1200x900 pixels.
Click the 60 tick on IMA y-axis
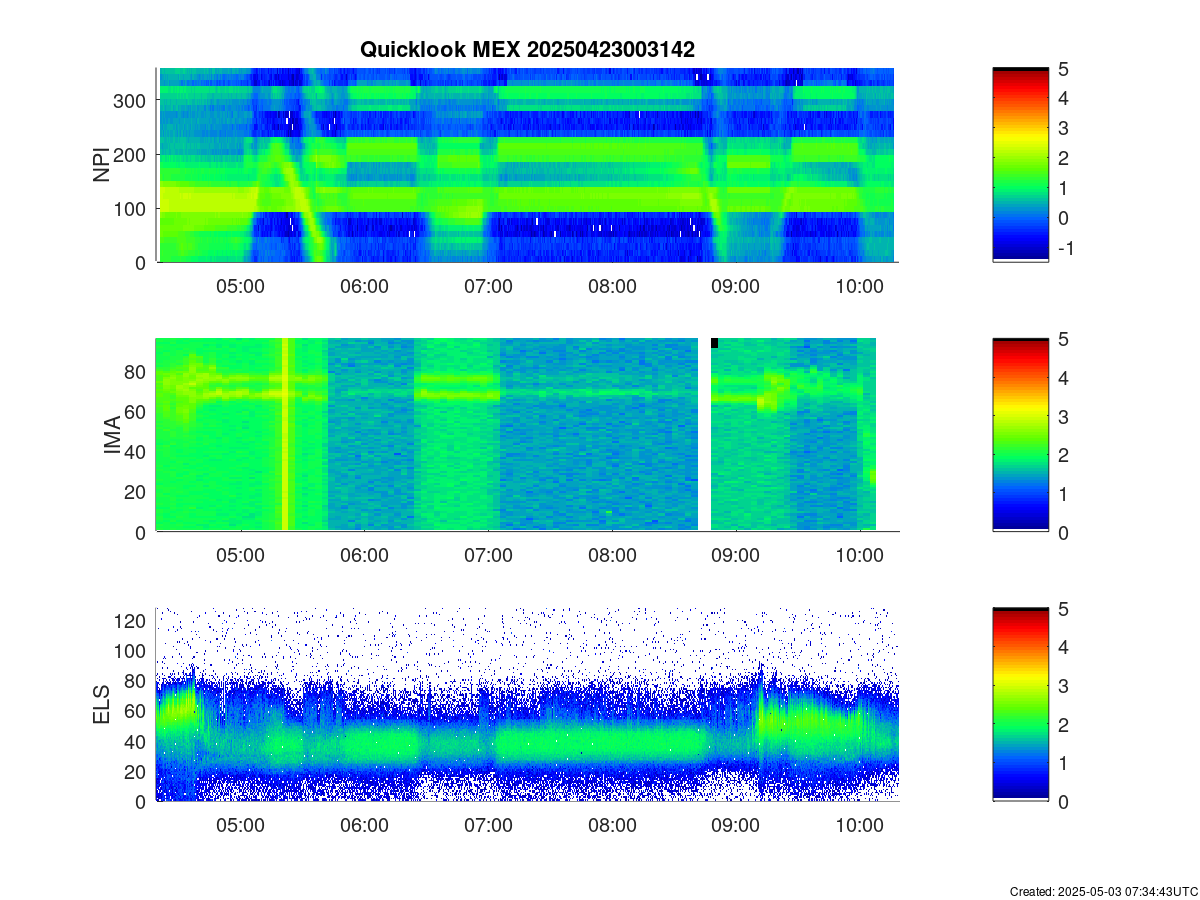click(x=136, y=412)
